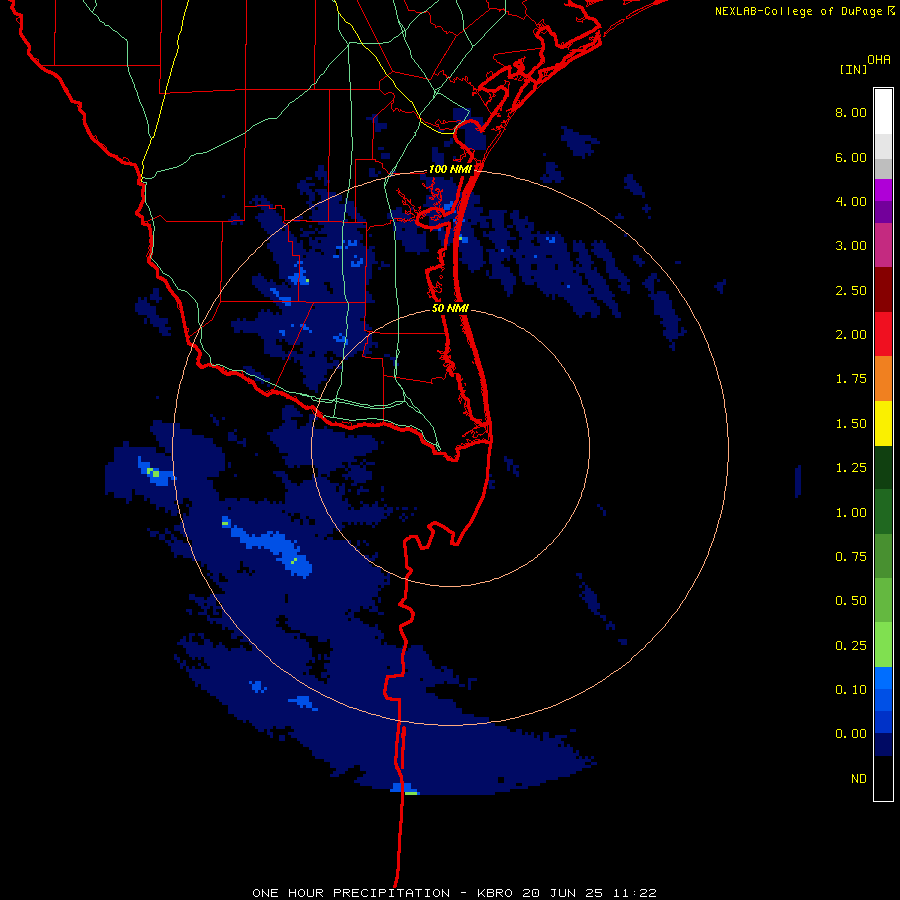Image resolution: width=900 pixels, height=900 pixels.
Task: Click the 1.75 legend value
Action: [851, 379]
